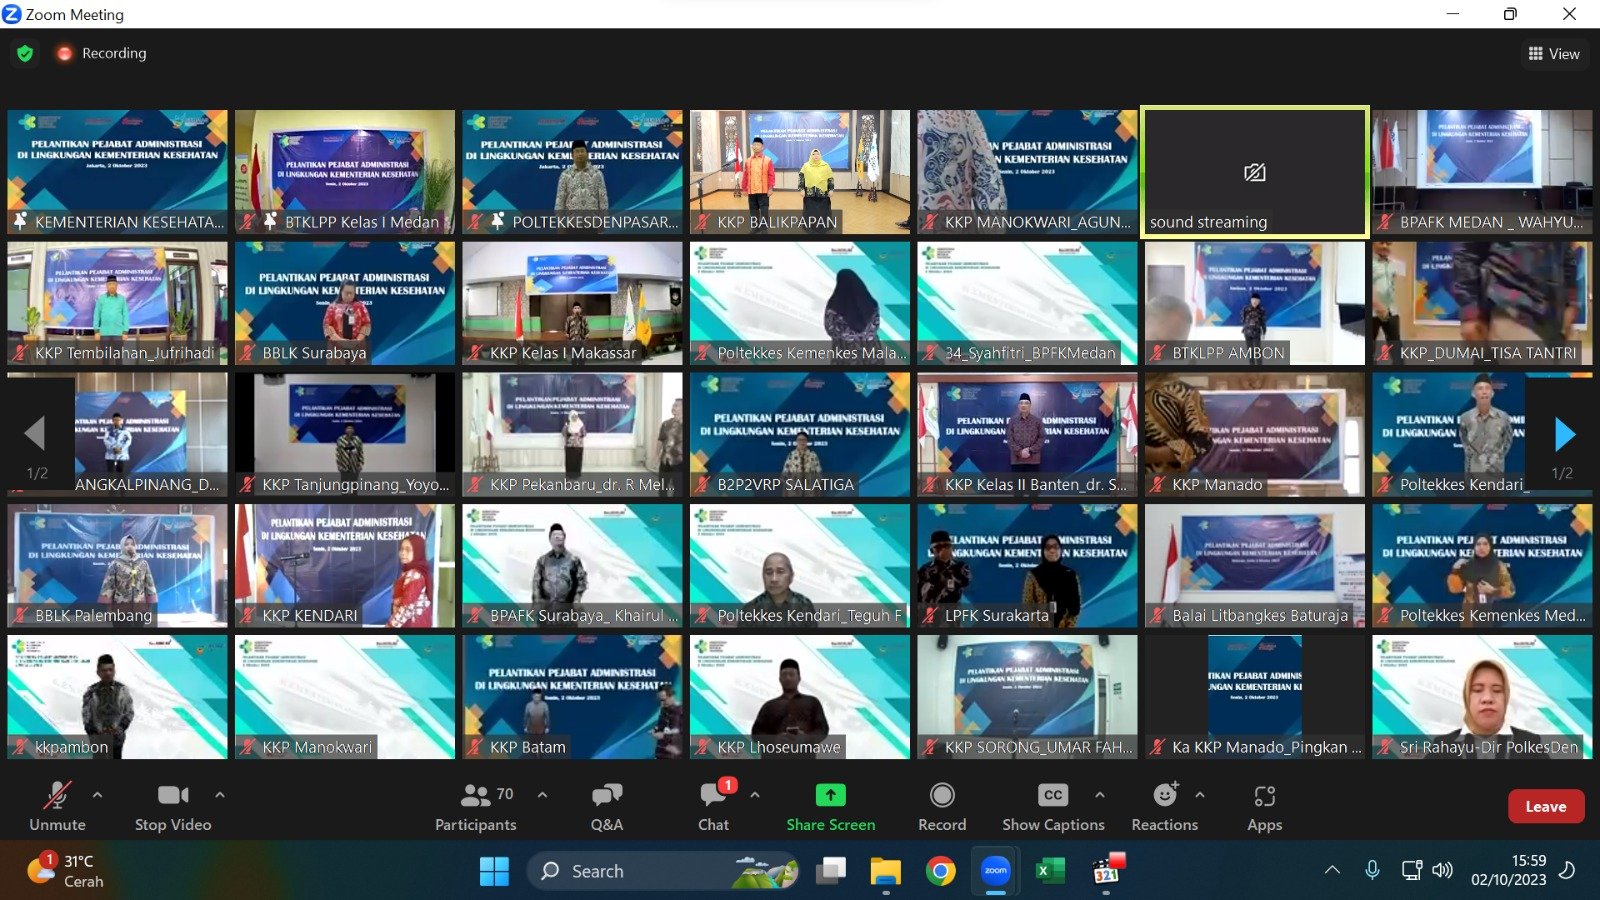Open the View layout menu
The height and width of the screenshot is (900, 1600).
click(x=1554, y=54)
